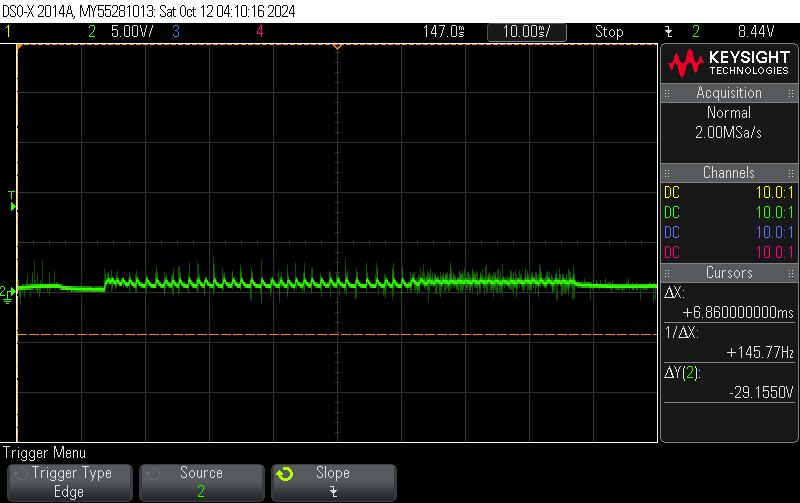This screenshot has width=800, height=503.
Task: Open the Cursors panel header
Action: (x=729, y=272)
